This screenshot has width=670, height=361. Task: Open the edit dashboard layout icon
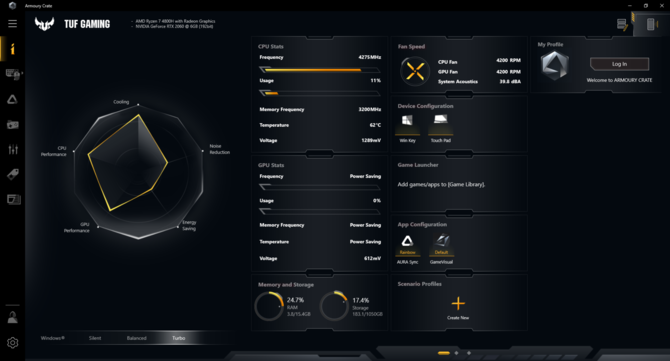pos(622,24)
